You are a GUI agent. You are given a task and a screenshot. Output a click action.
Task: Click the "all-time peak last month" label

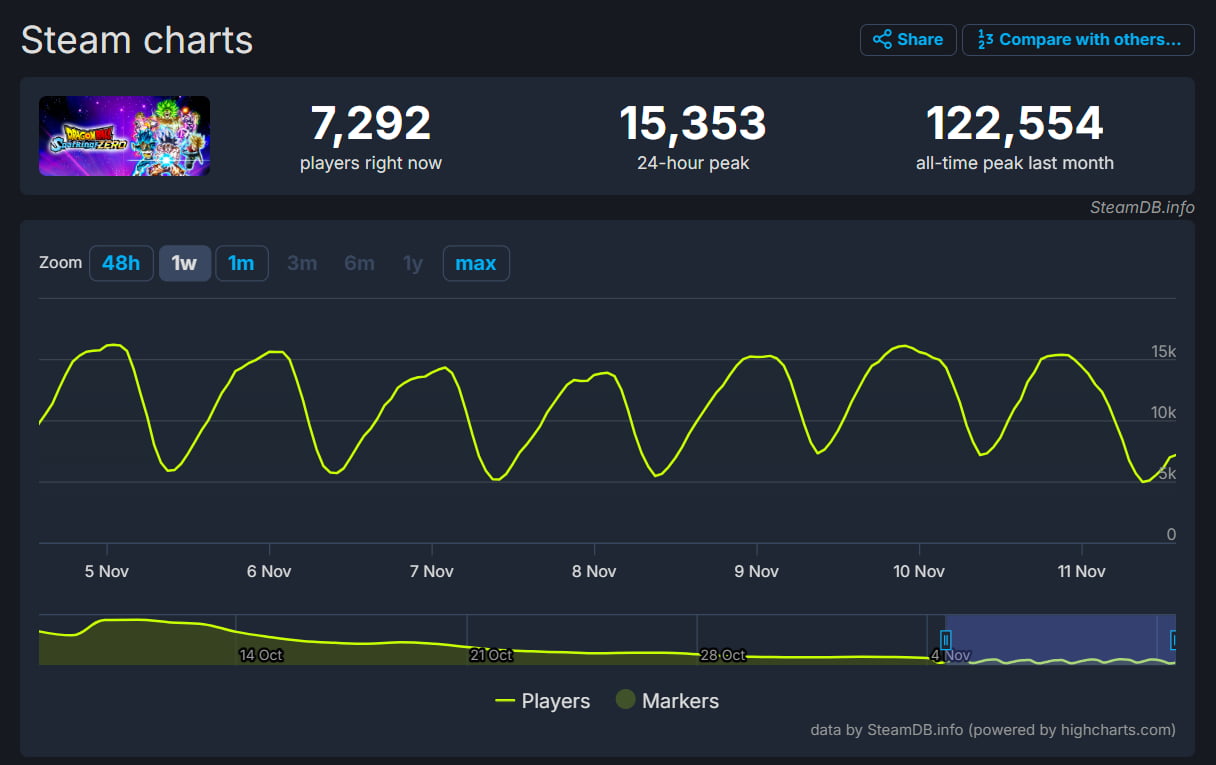click(x=1015, y=162)
